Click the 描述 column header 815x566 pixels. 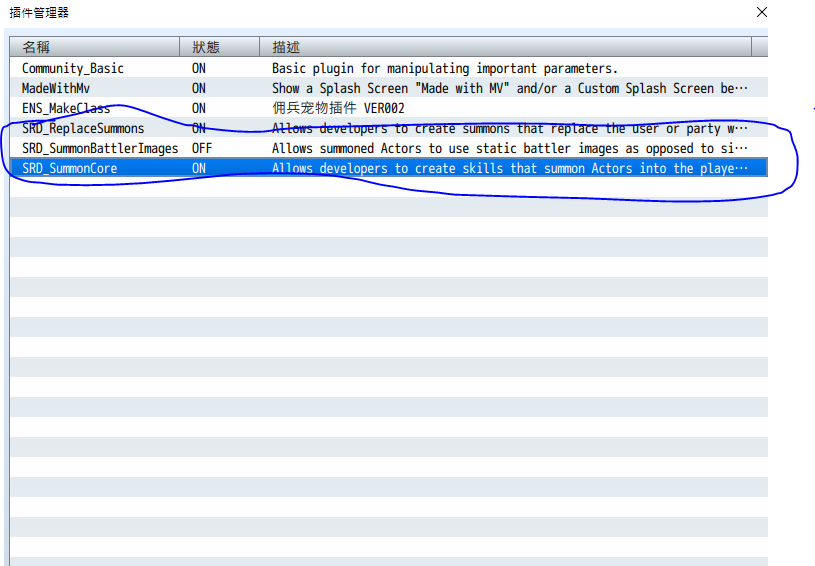(x=505, y=47)
